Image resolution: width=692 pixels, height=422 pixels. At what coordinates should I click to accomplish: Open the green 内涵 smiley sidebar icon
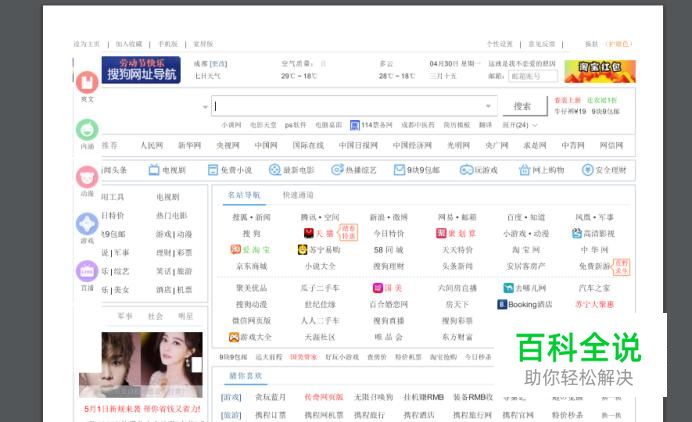pos(87,130)
